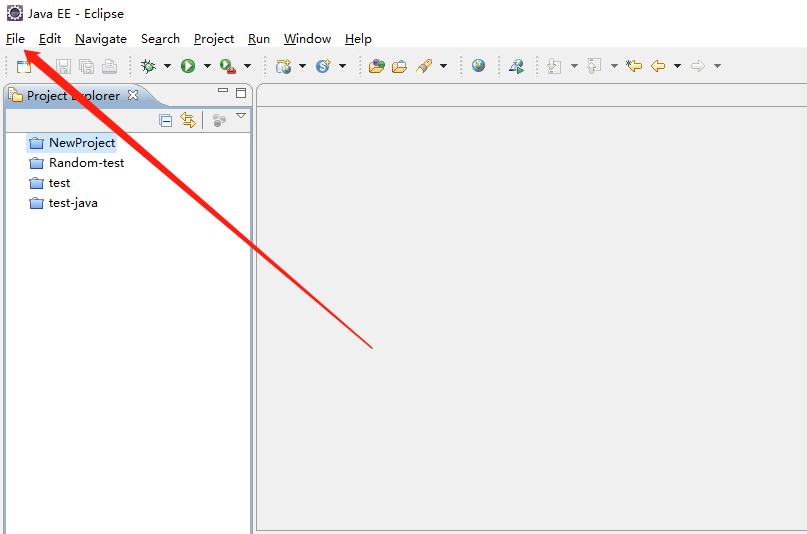
Task: Click the Collapse All icon in Project Explorer
Action: point(166,120)
